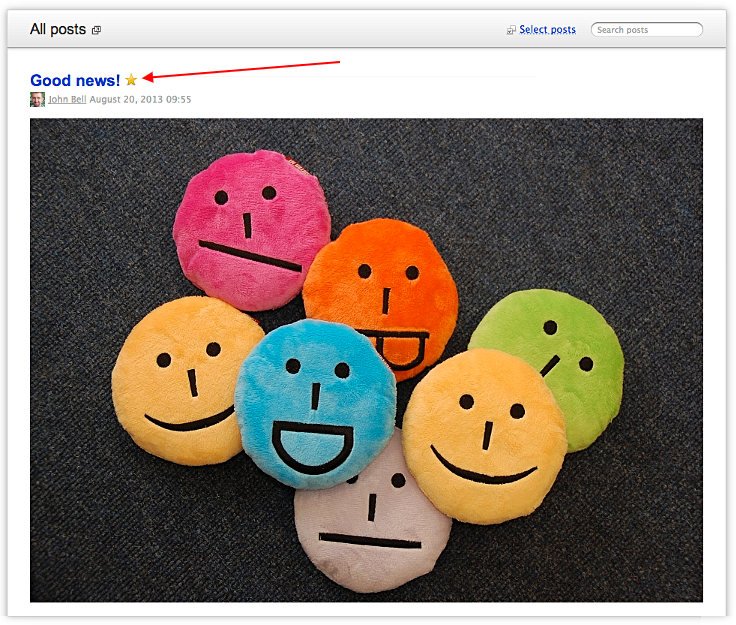Viewport: 736px width, 625px height.
Task: Click John Bell's avatar picture
Action: click(37, 100)
